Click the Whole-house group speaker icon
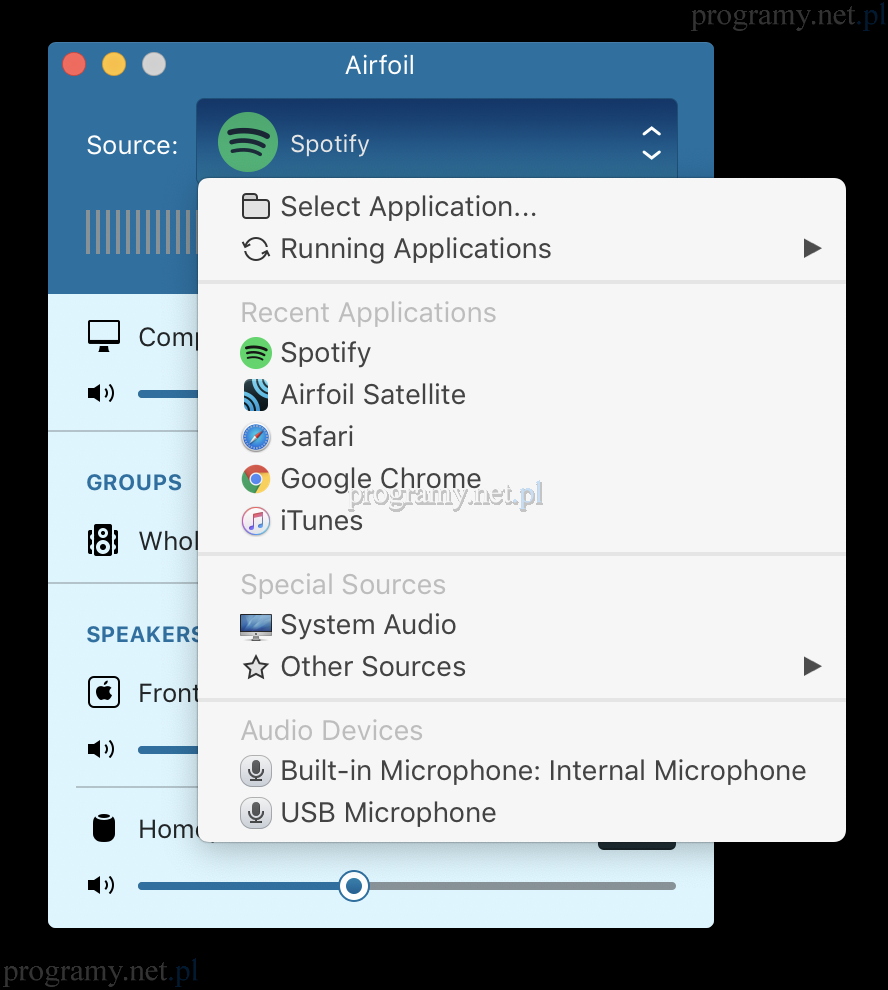Screen dimensions: 888x990 pos(104,541)
